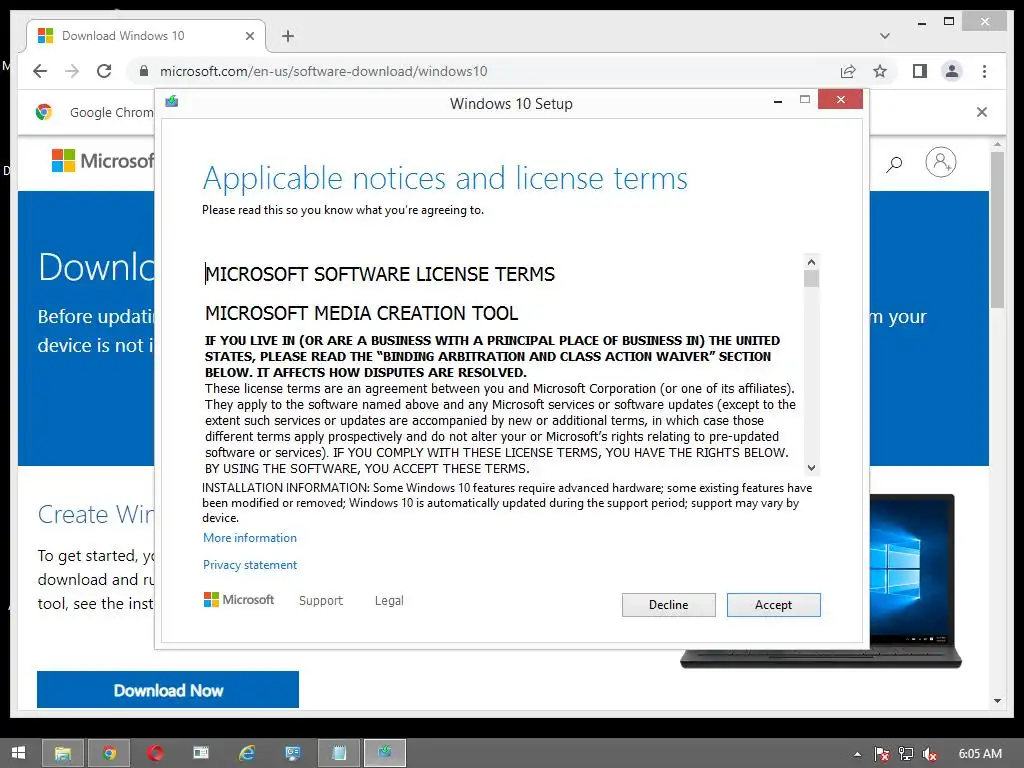Click the Support link in setup footer
The image size is (1024, 768).
click(321, 600)
